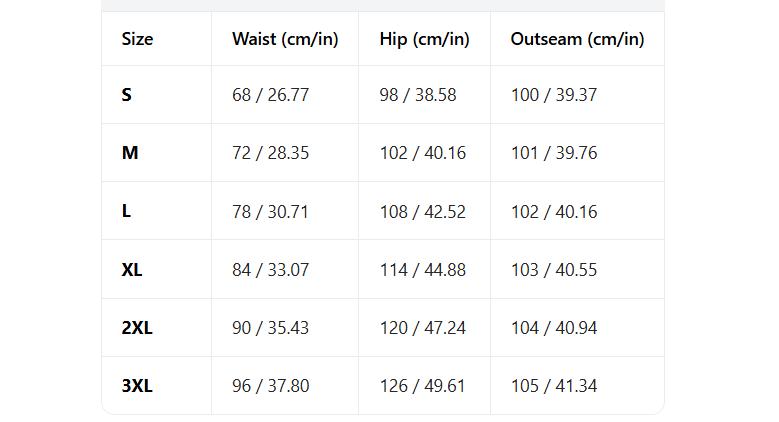779x422 pixels.
Task: Click the hip value 114 / 44.88
Action: coord(422,270)
